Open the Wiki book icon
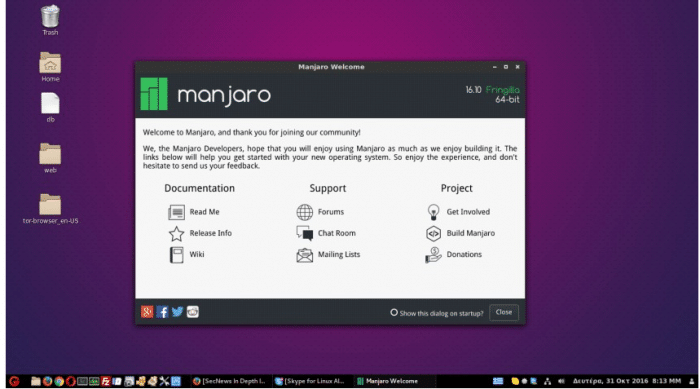Viewport: 700px width, 389px height. point(176,255)
